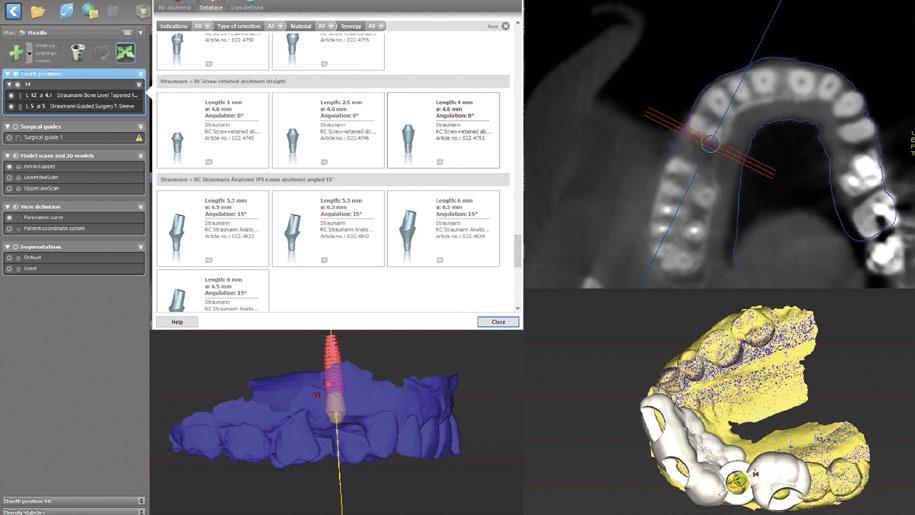
Task: Select straight abutment with Length 4 mm
Action: point(443,130)
